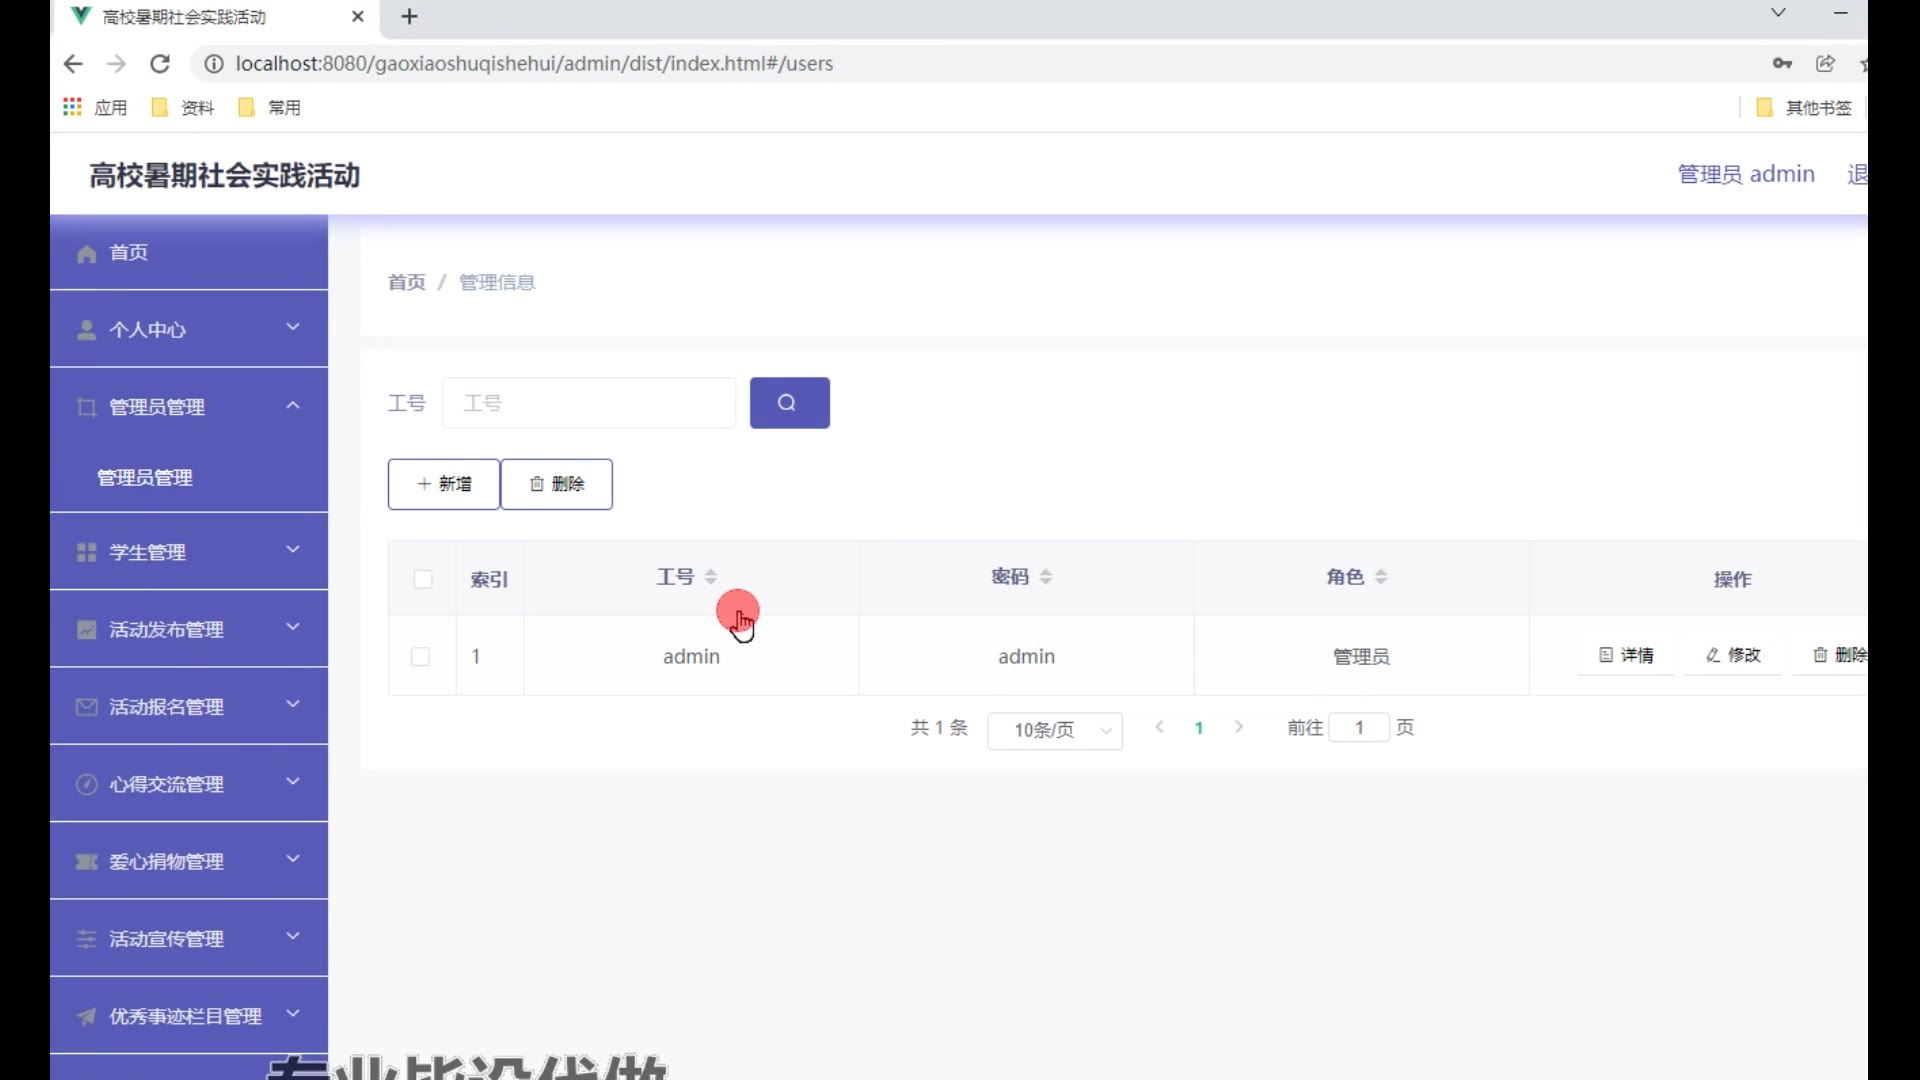This screenshot has width=1920, height=1080.
Task: Select the 管理员管理 submenu item
Action: [x=145, y=478]
